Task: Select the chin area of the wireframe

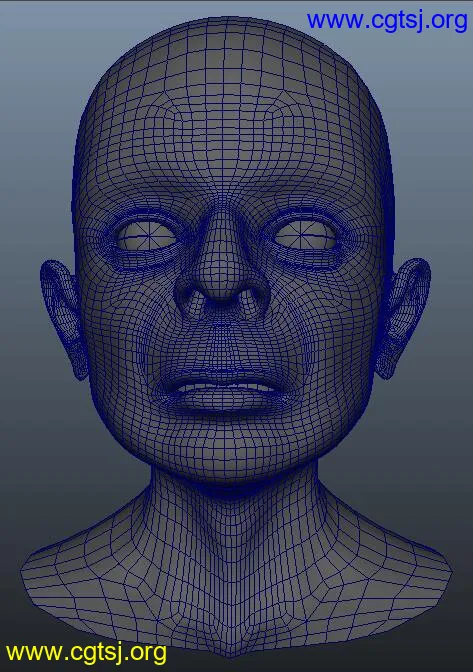Action: click(x=223, y=448)
